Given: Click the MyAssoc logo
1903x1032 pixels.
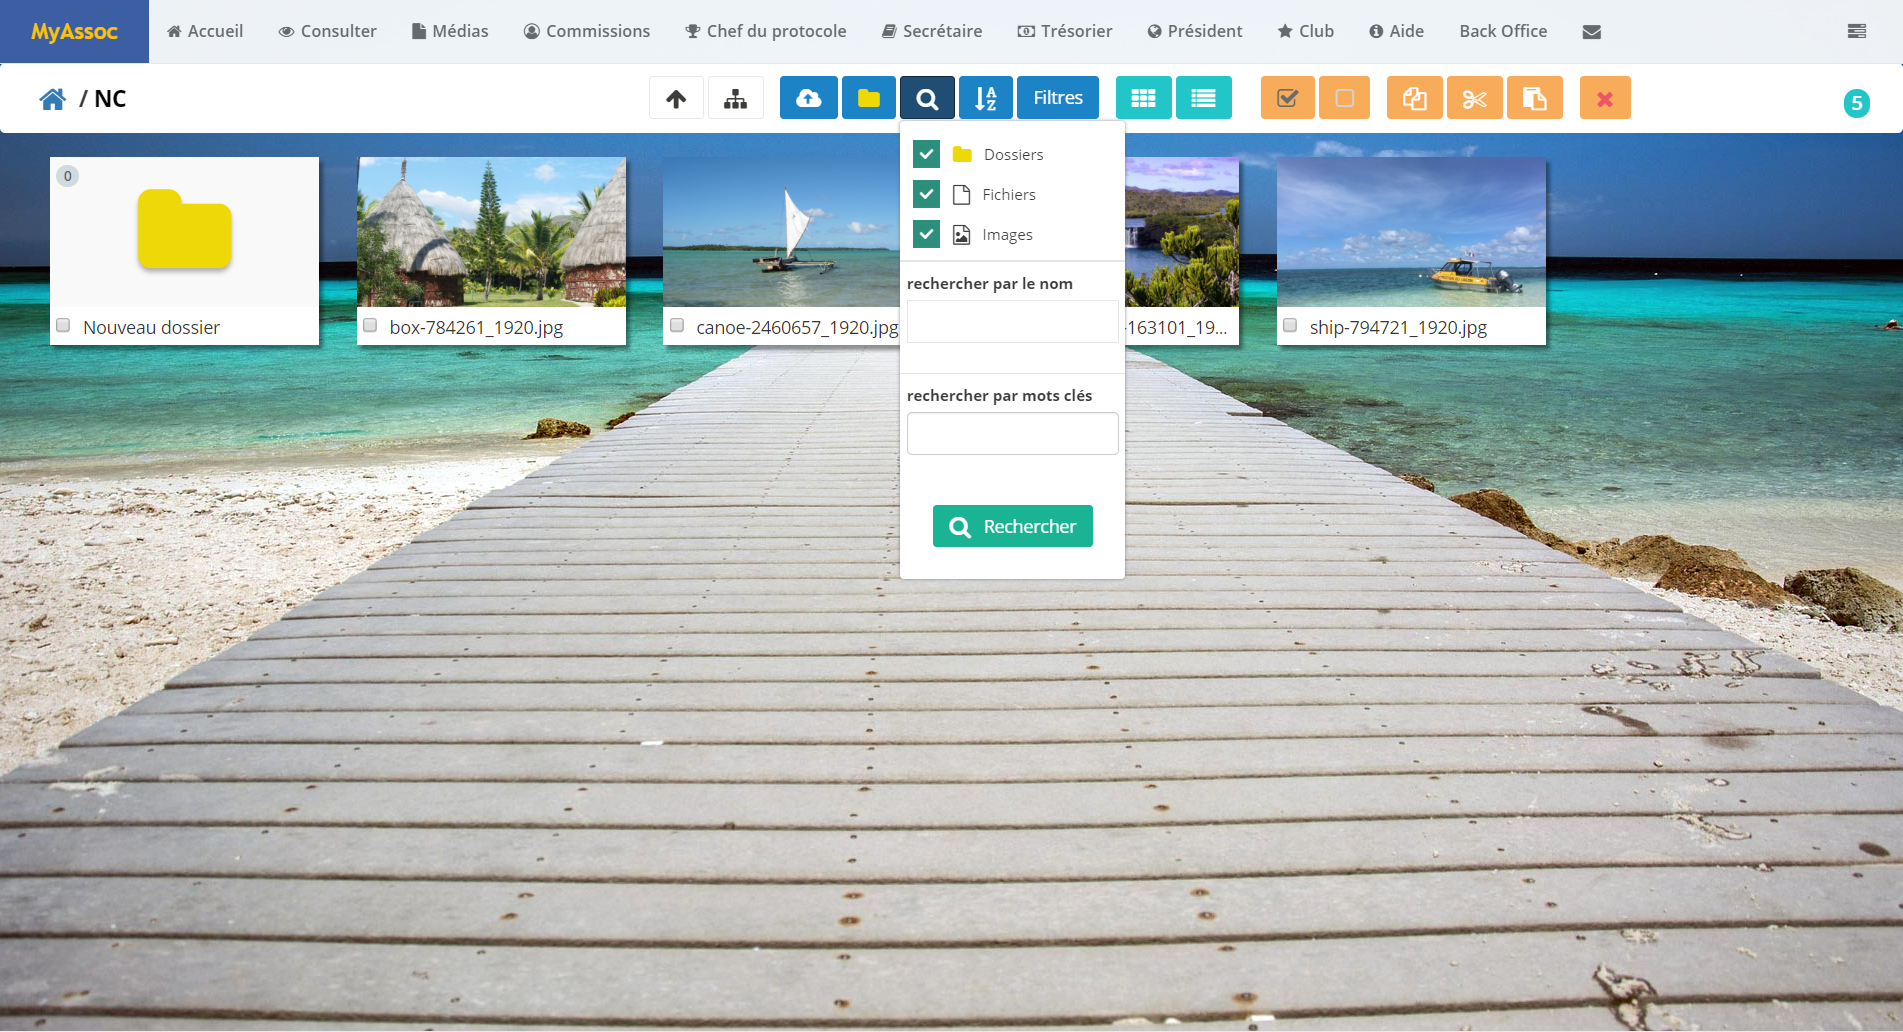Looking at the screenshot, I should [x=74, y=31].
